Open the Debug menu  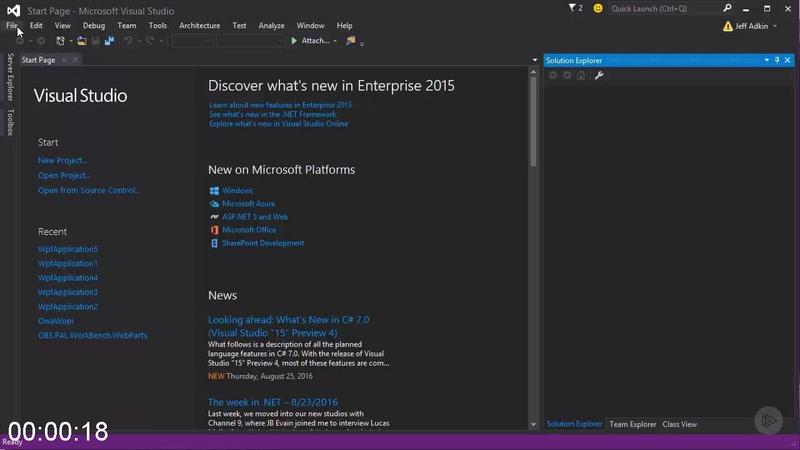click(x=94, y=26)
